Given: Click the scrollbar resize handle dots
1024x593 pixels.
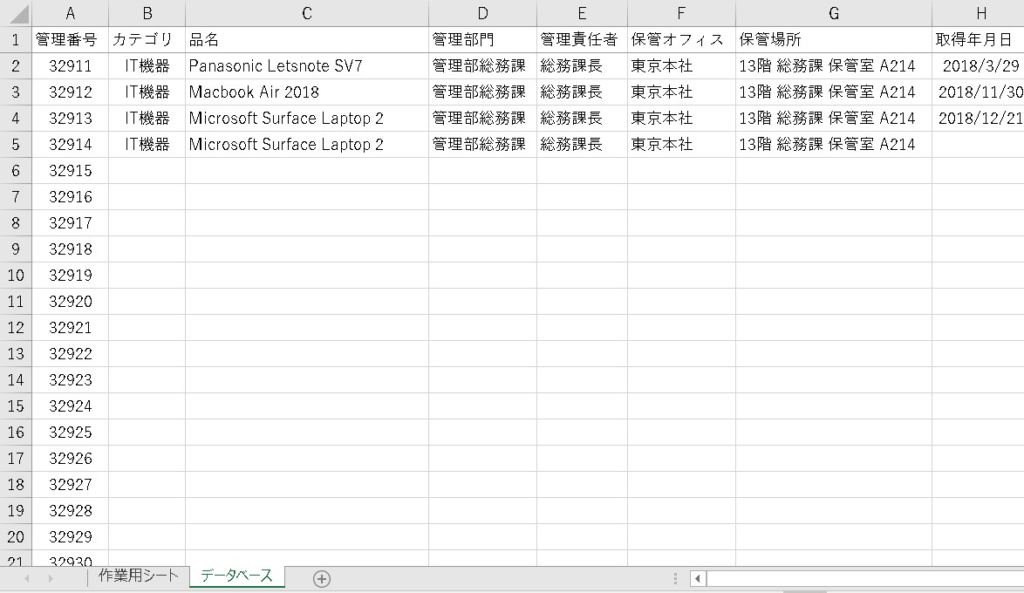Looking at the screenshot, I should pos(678,578).
